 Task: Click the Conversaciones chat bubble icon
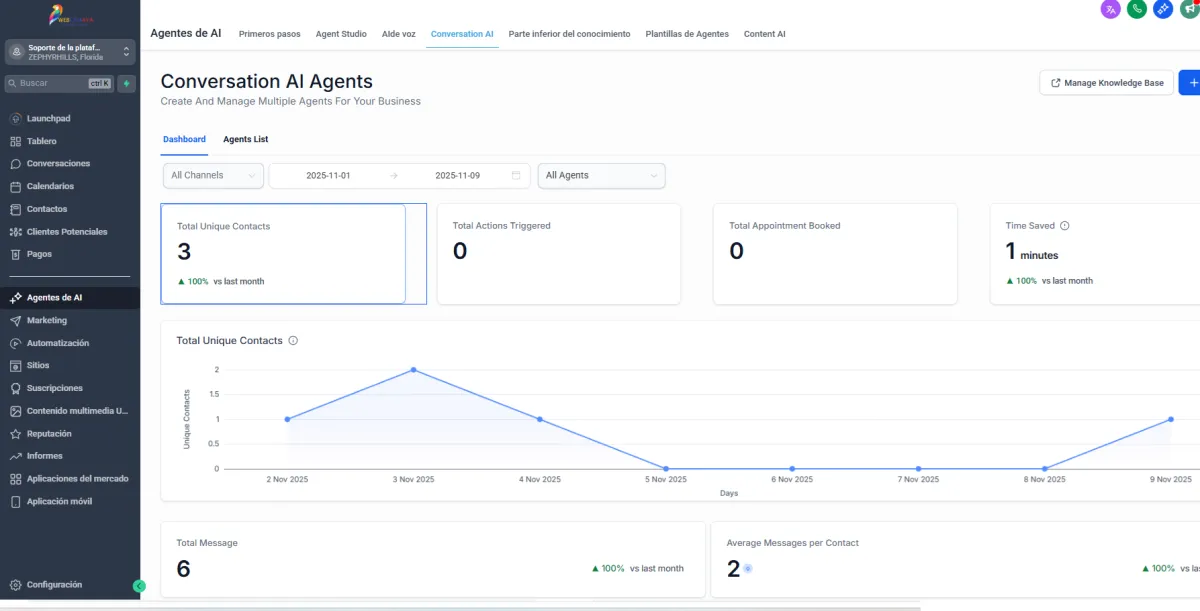pyautogui.click(x=16, y=164)
